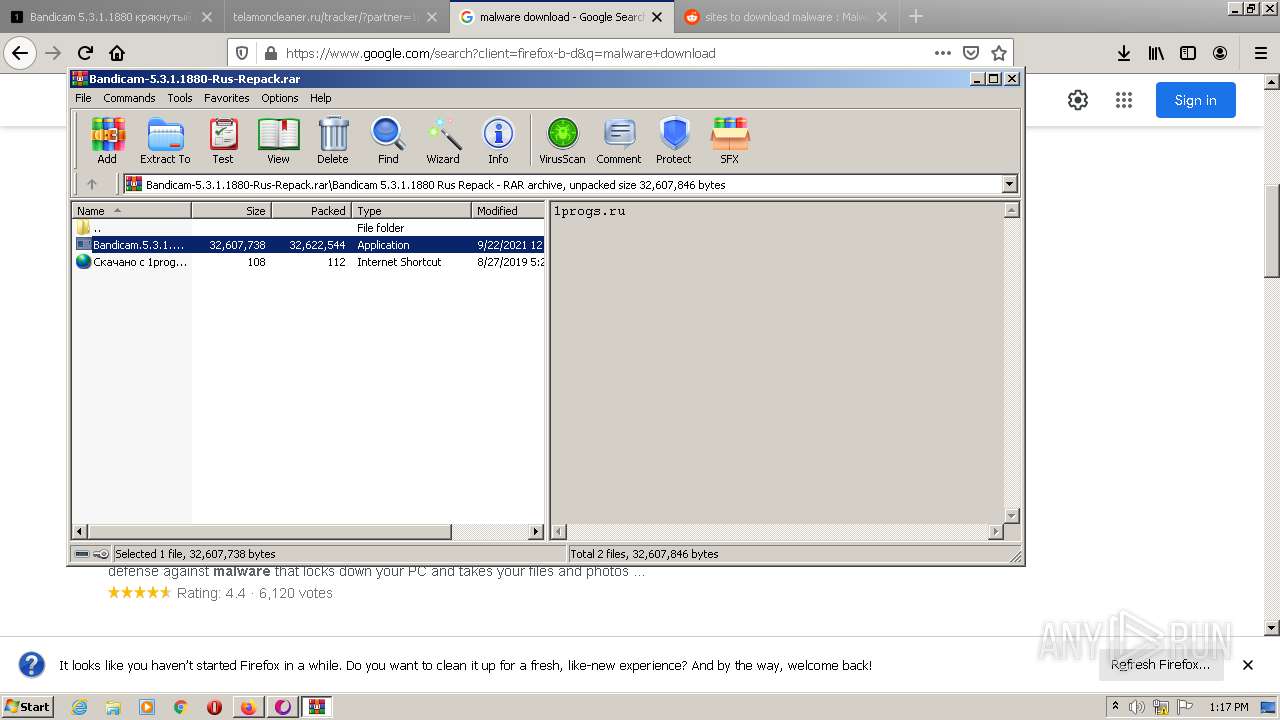1280x720 pixels.
Task: Click the Firefox URL address field
Action: click(x=600, y=54)
